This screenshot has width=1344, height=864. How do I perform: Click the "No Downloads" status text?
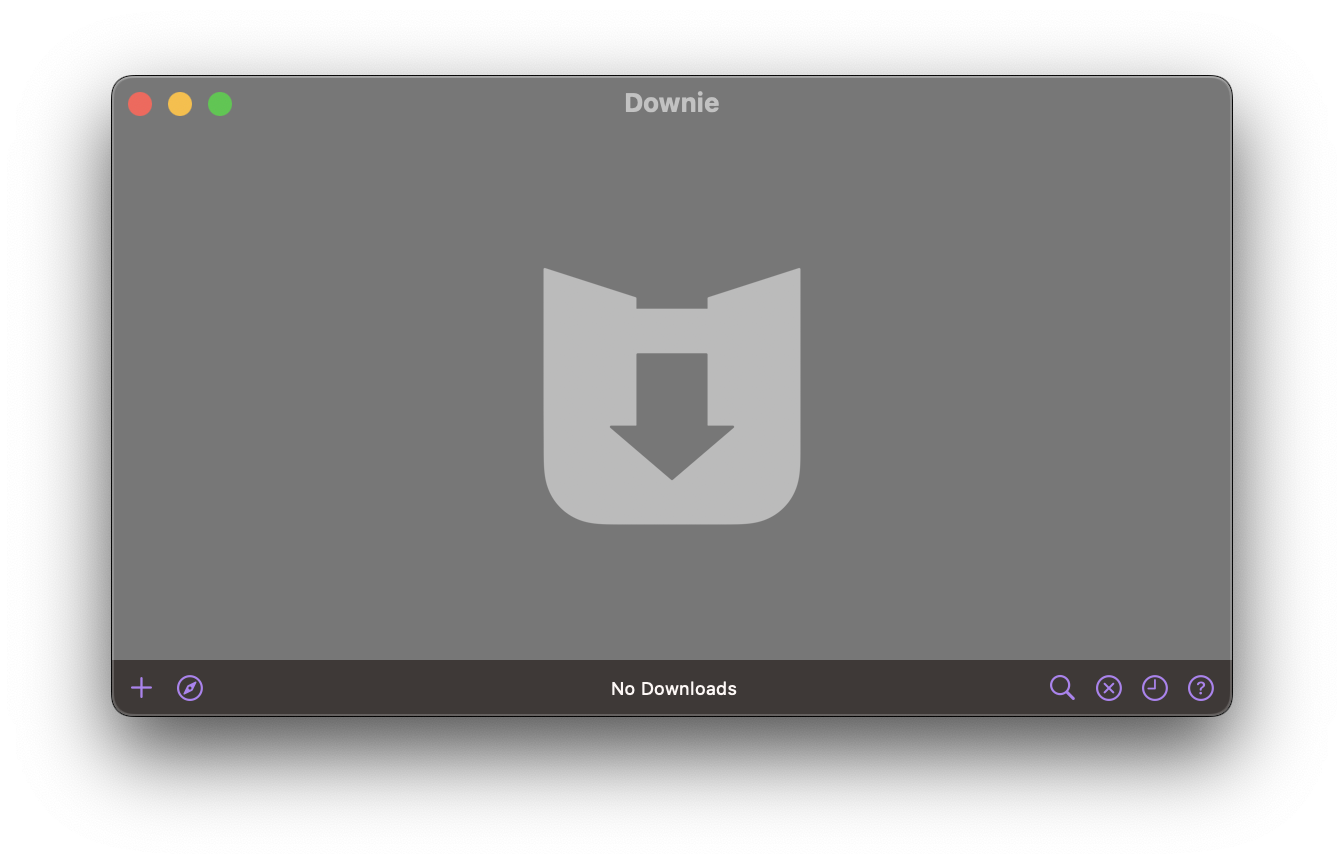673,689
